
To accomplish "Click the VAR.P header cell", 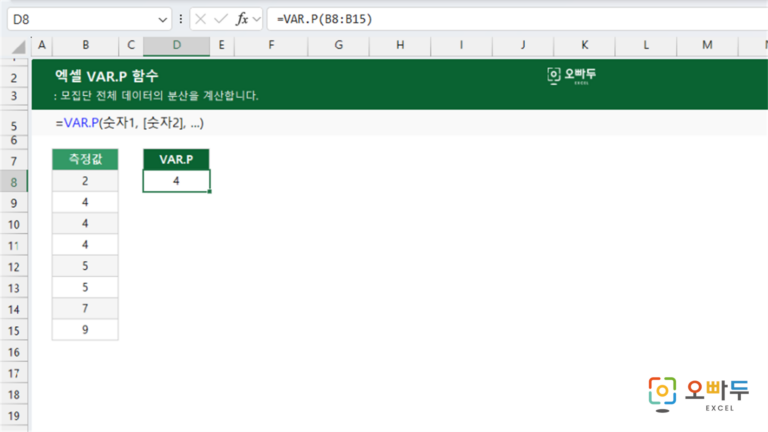I will tap(176, 159).
